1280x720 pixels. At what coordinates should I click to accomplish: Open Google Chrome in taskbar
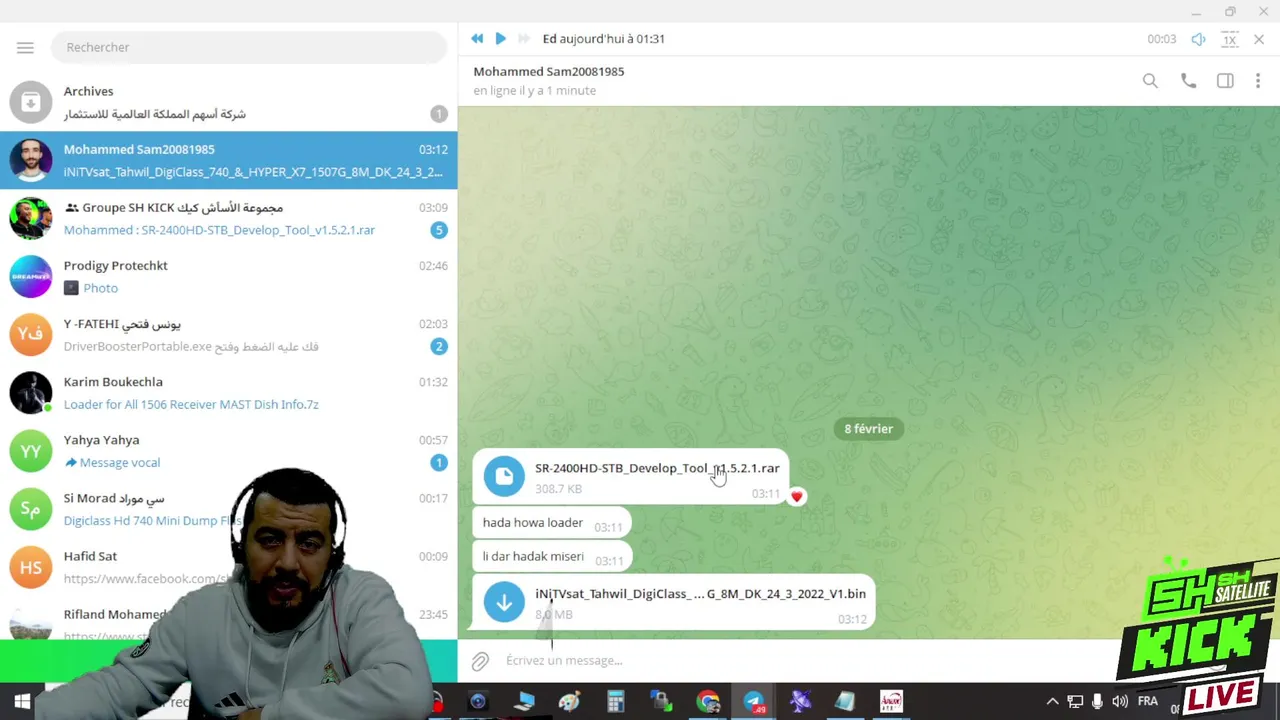pyautogui.click(x=708, y=702)
